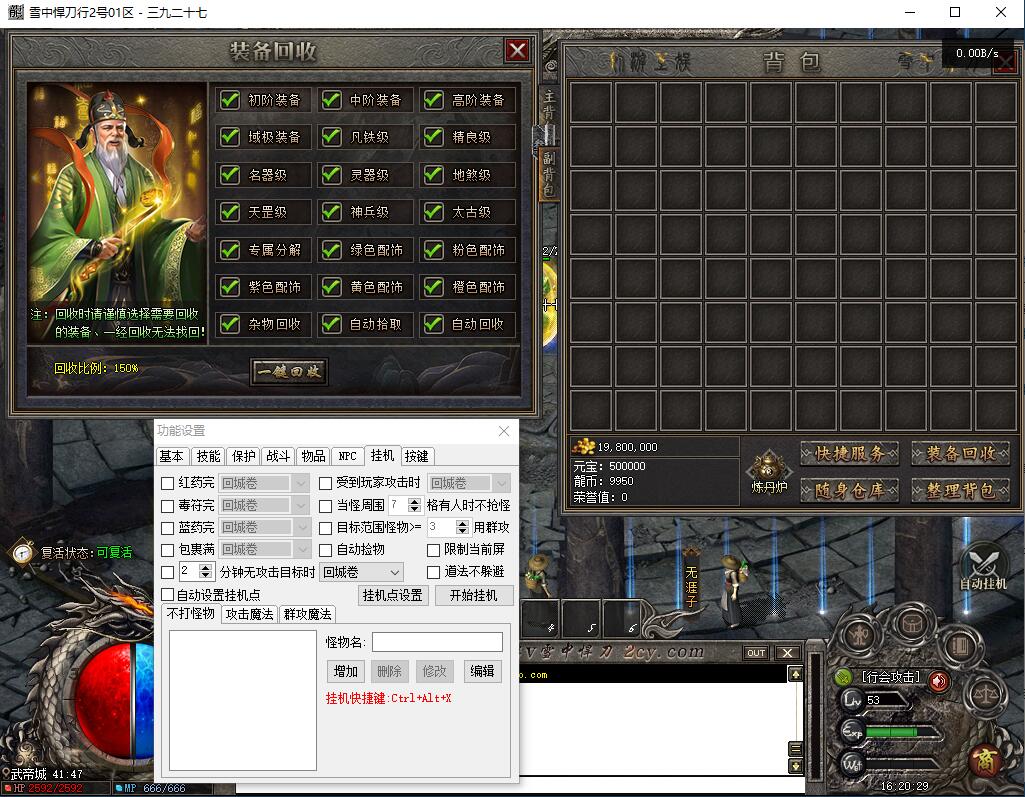Increase the minutes spinner showing 2

(x=206, y=568)
